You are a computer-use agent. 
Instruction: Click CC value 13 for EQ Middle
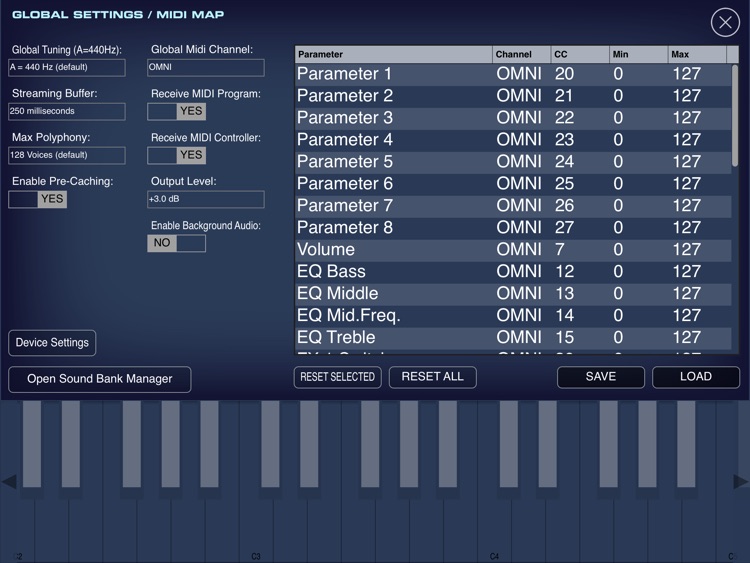(564, 294)
